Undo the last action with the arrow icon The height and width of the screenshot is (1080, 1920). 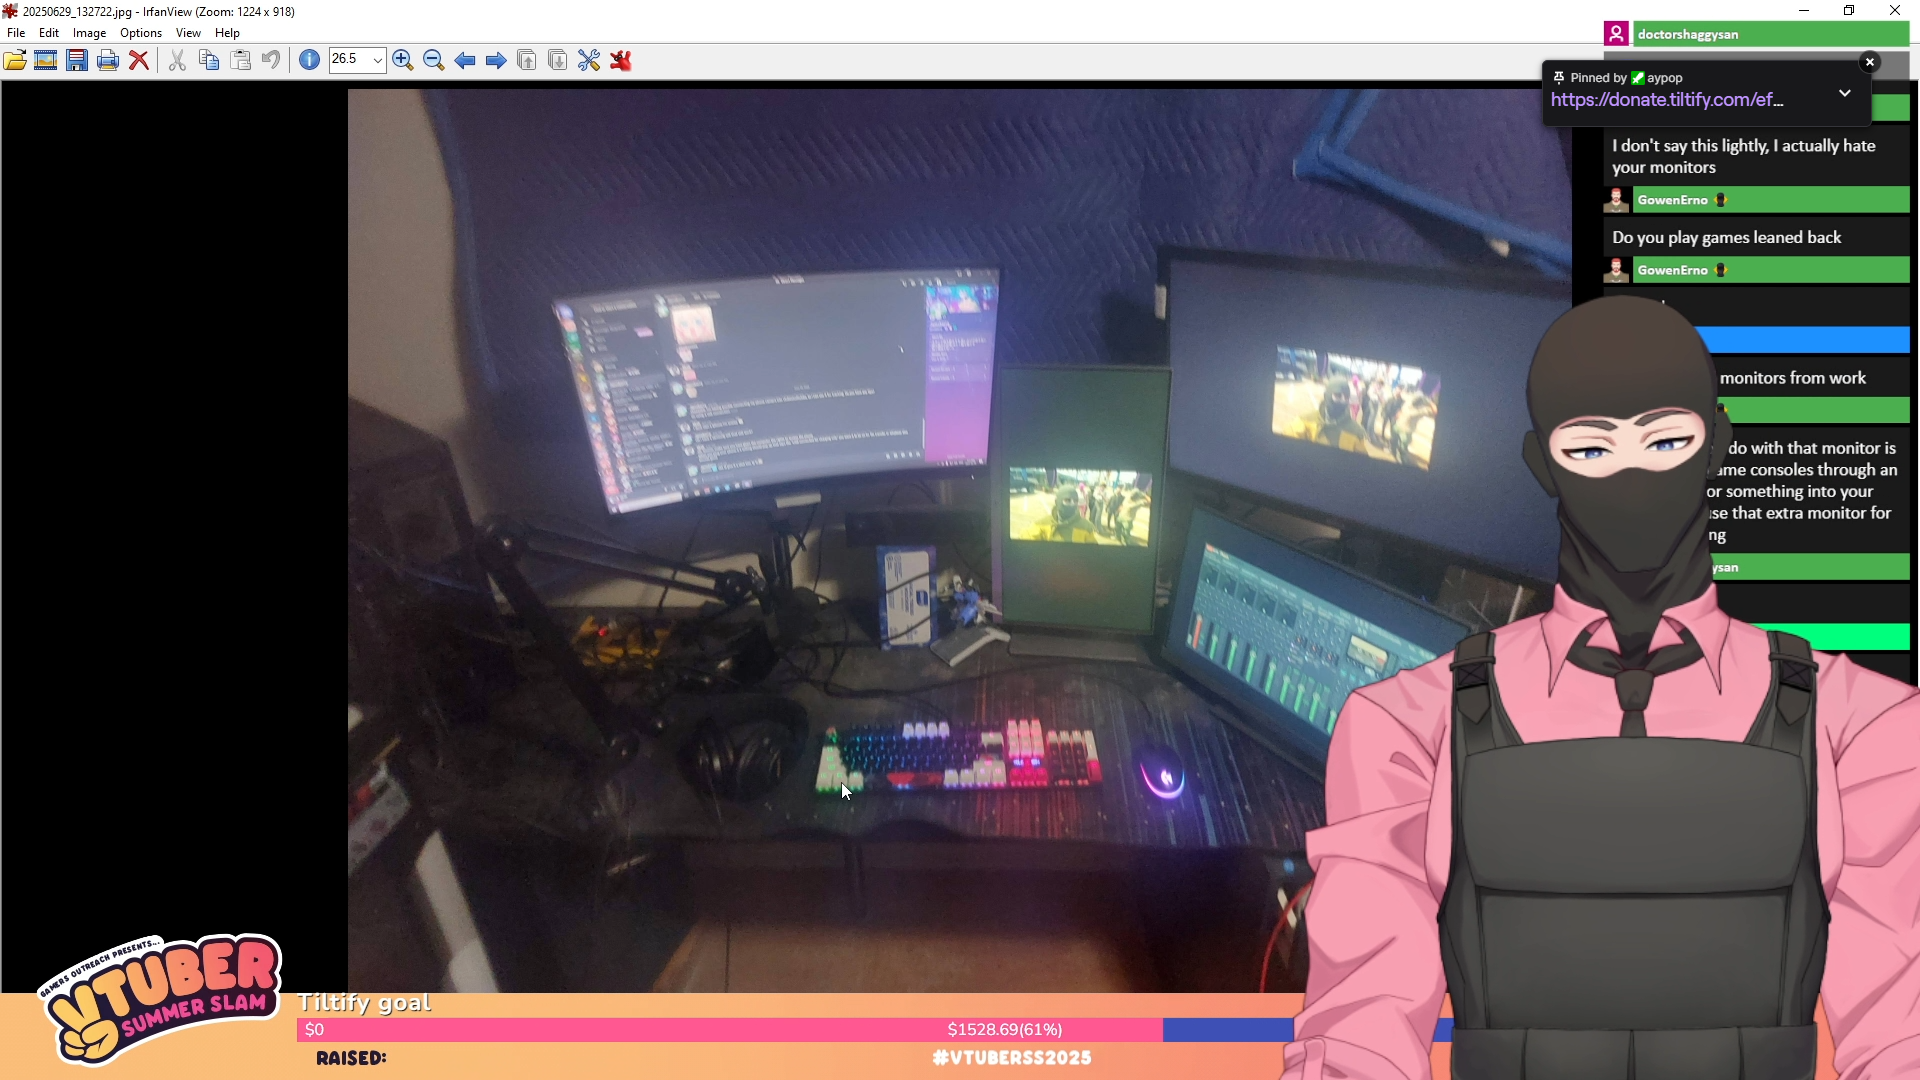point(271,60)
